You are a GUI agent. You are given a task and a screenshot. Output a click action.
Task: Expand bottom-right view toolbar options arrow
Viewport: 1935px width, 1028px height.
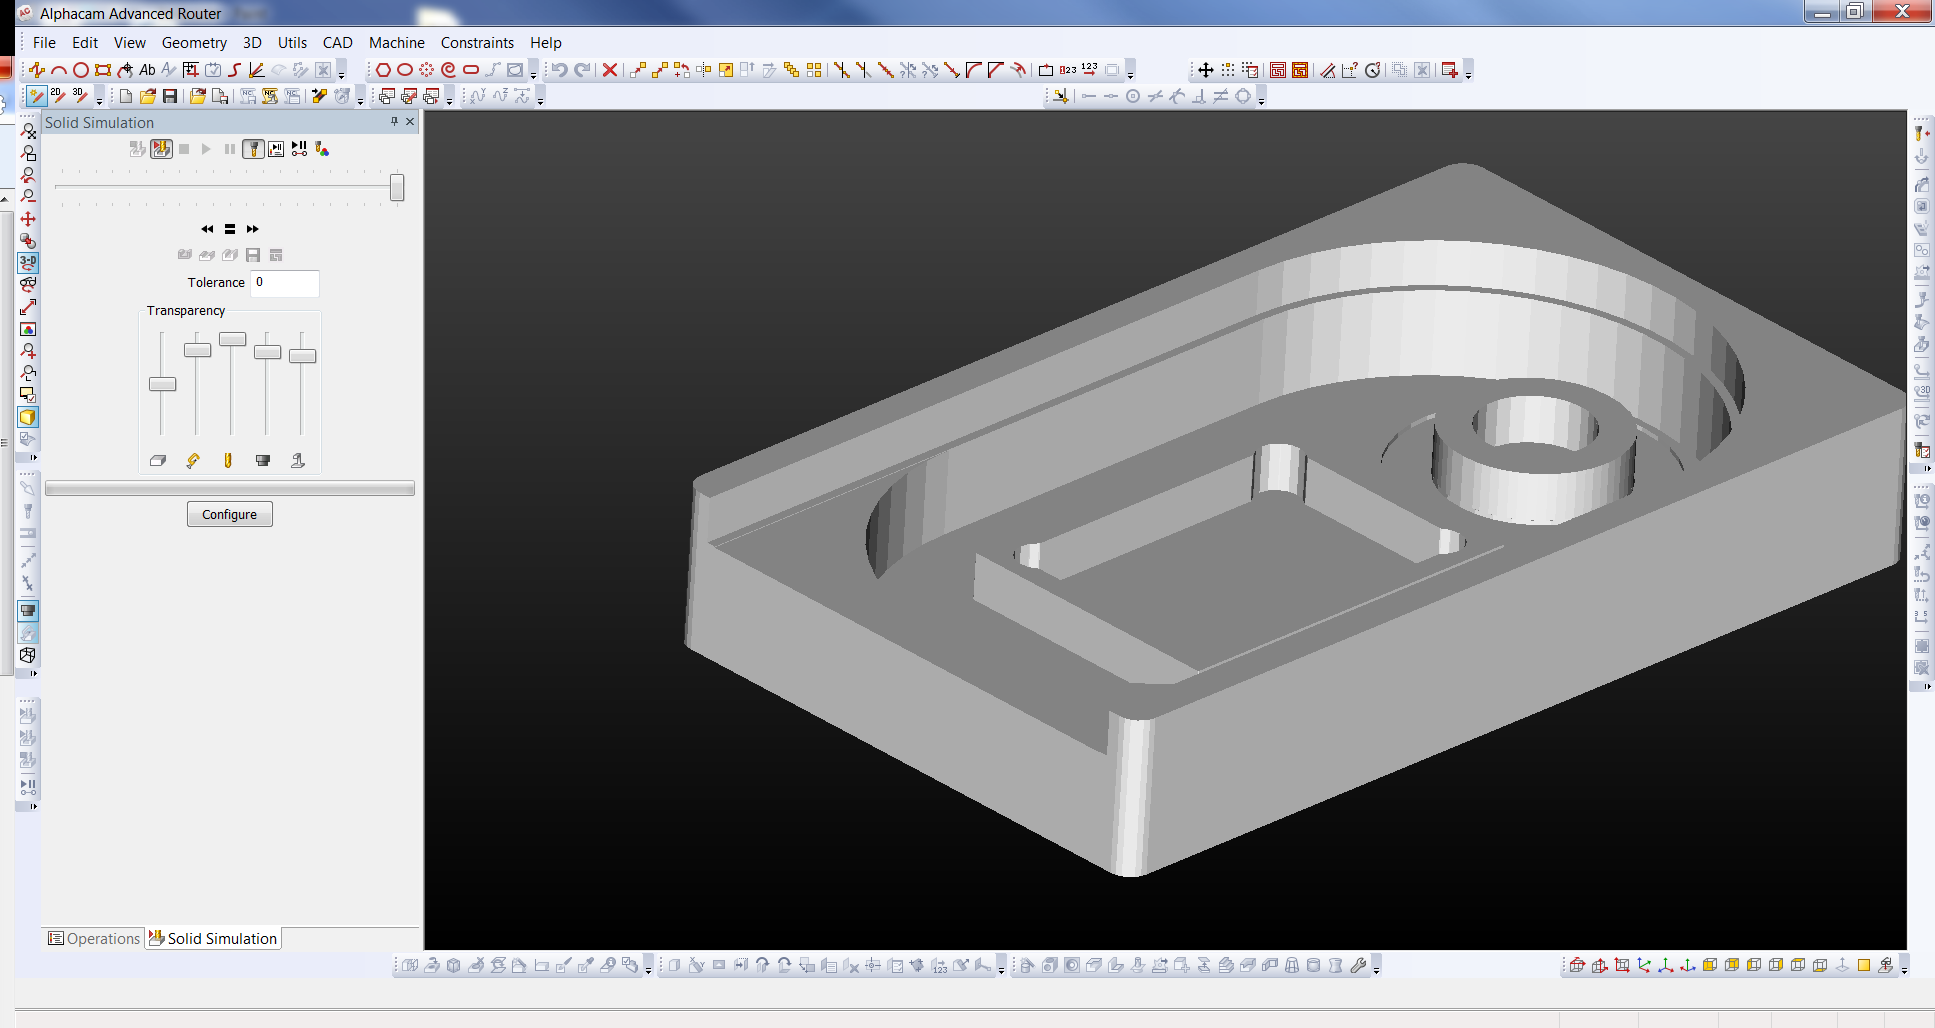1904,970
